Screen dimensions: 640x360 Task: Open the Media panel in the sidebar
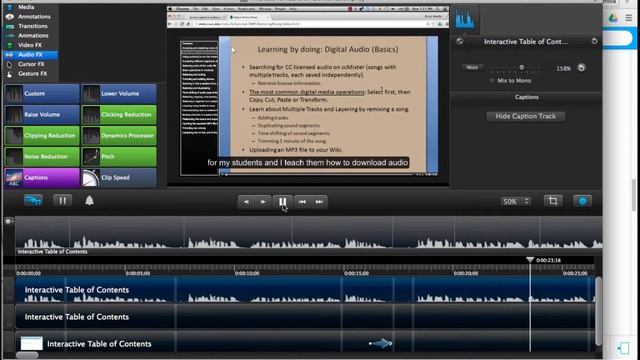26,7
